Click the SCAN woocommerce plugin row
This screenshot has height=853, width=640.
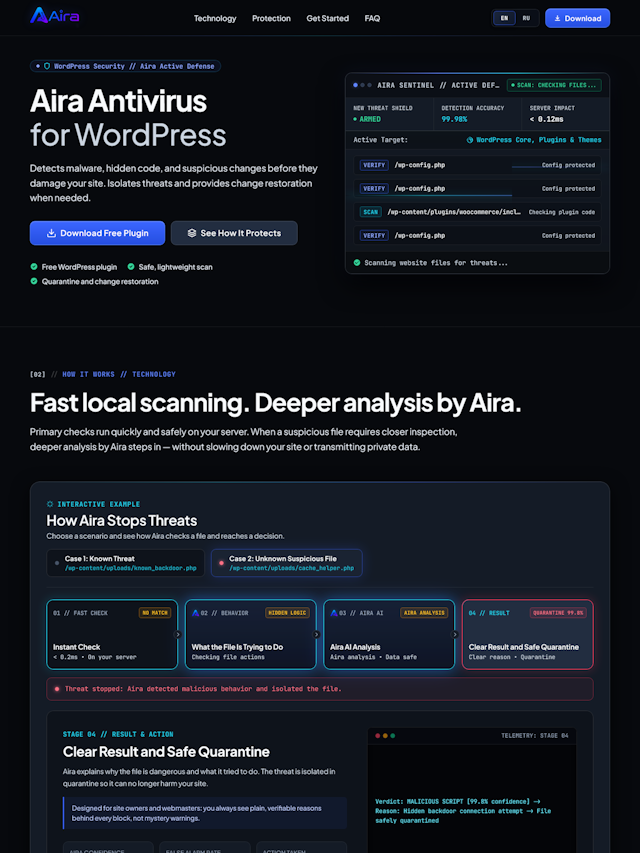tap(477, 212)
